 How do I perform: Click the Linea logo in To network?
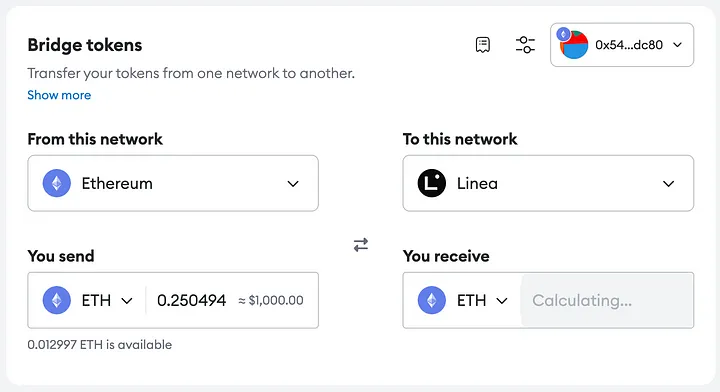[x=432, y=183]
